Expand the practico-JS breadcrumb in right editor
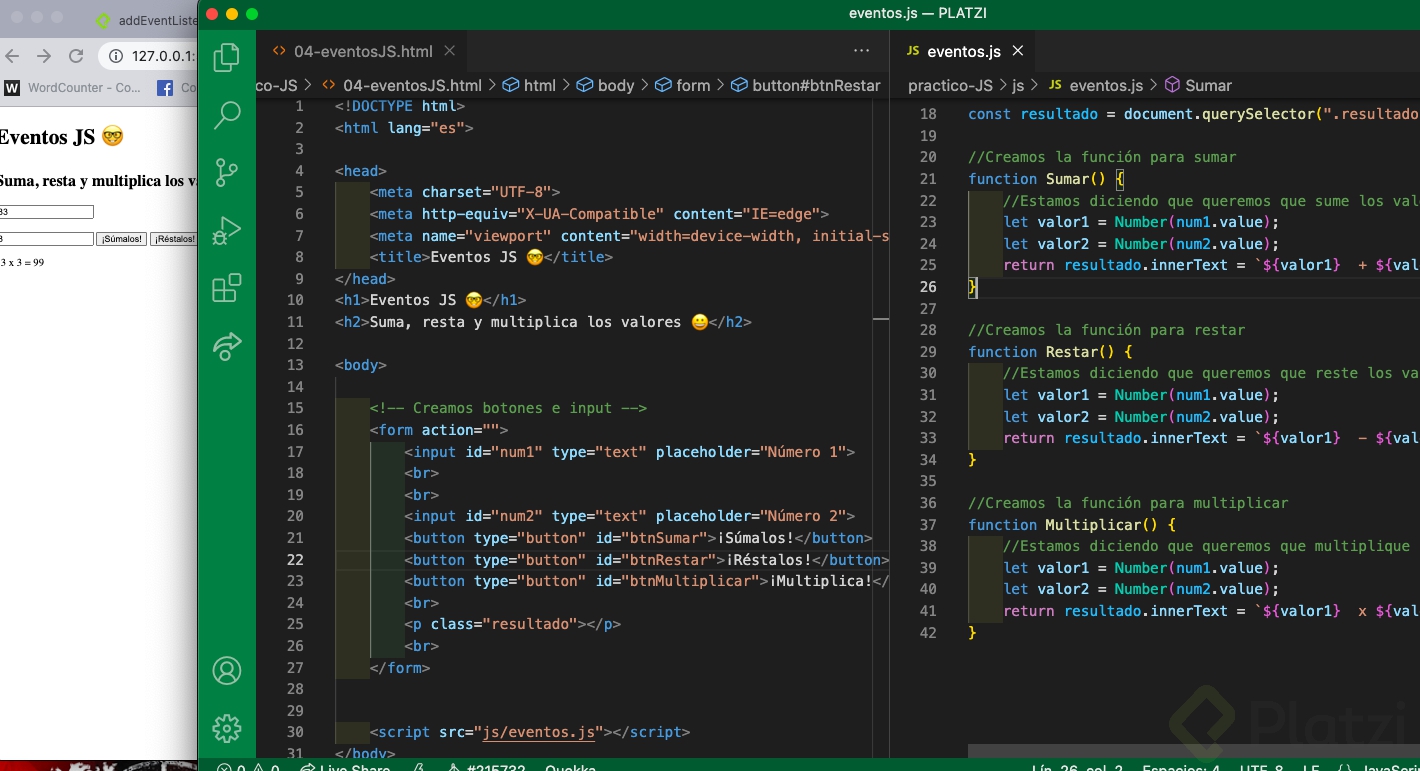Screen dimensions: 1420x771 [950, 86]
